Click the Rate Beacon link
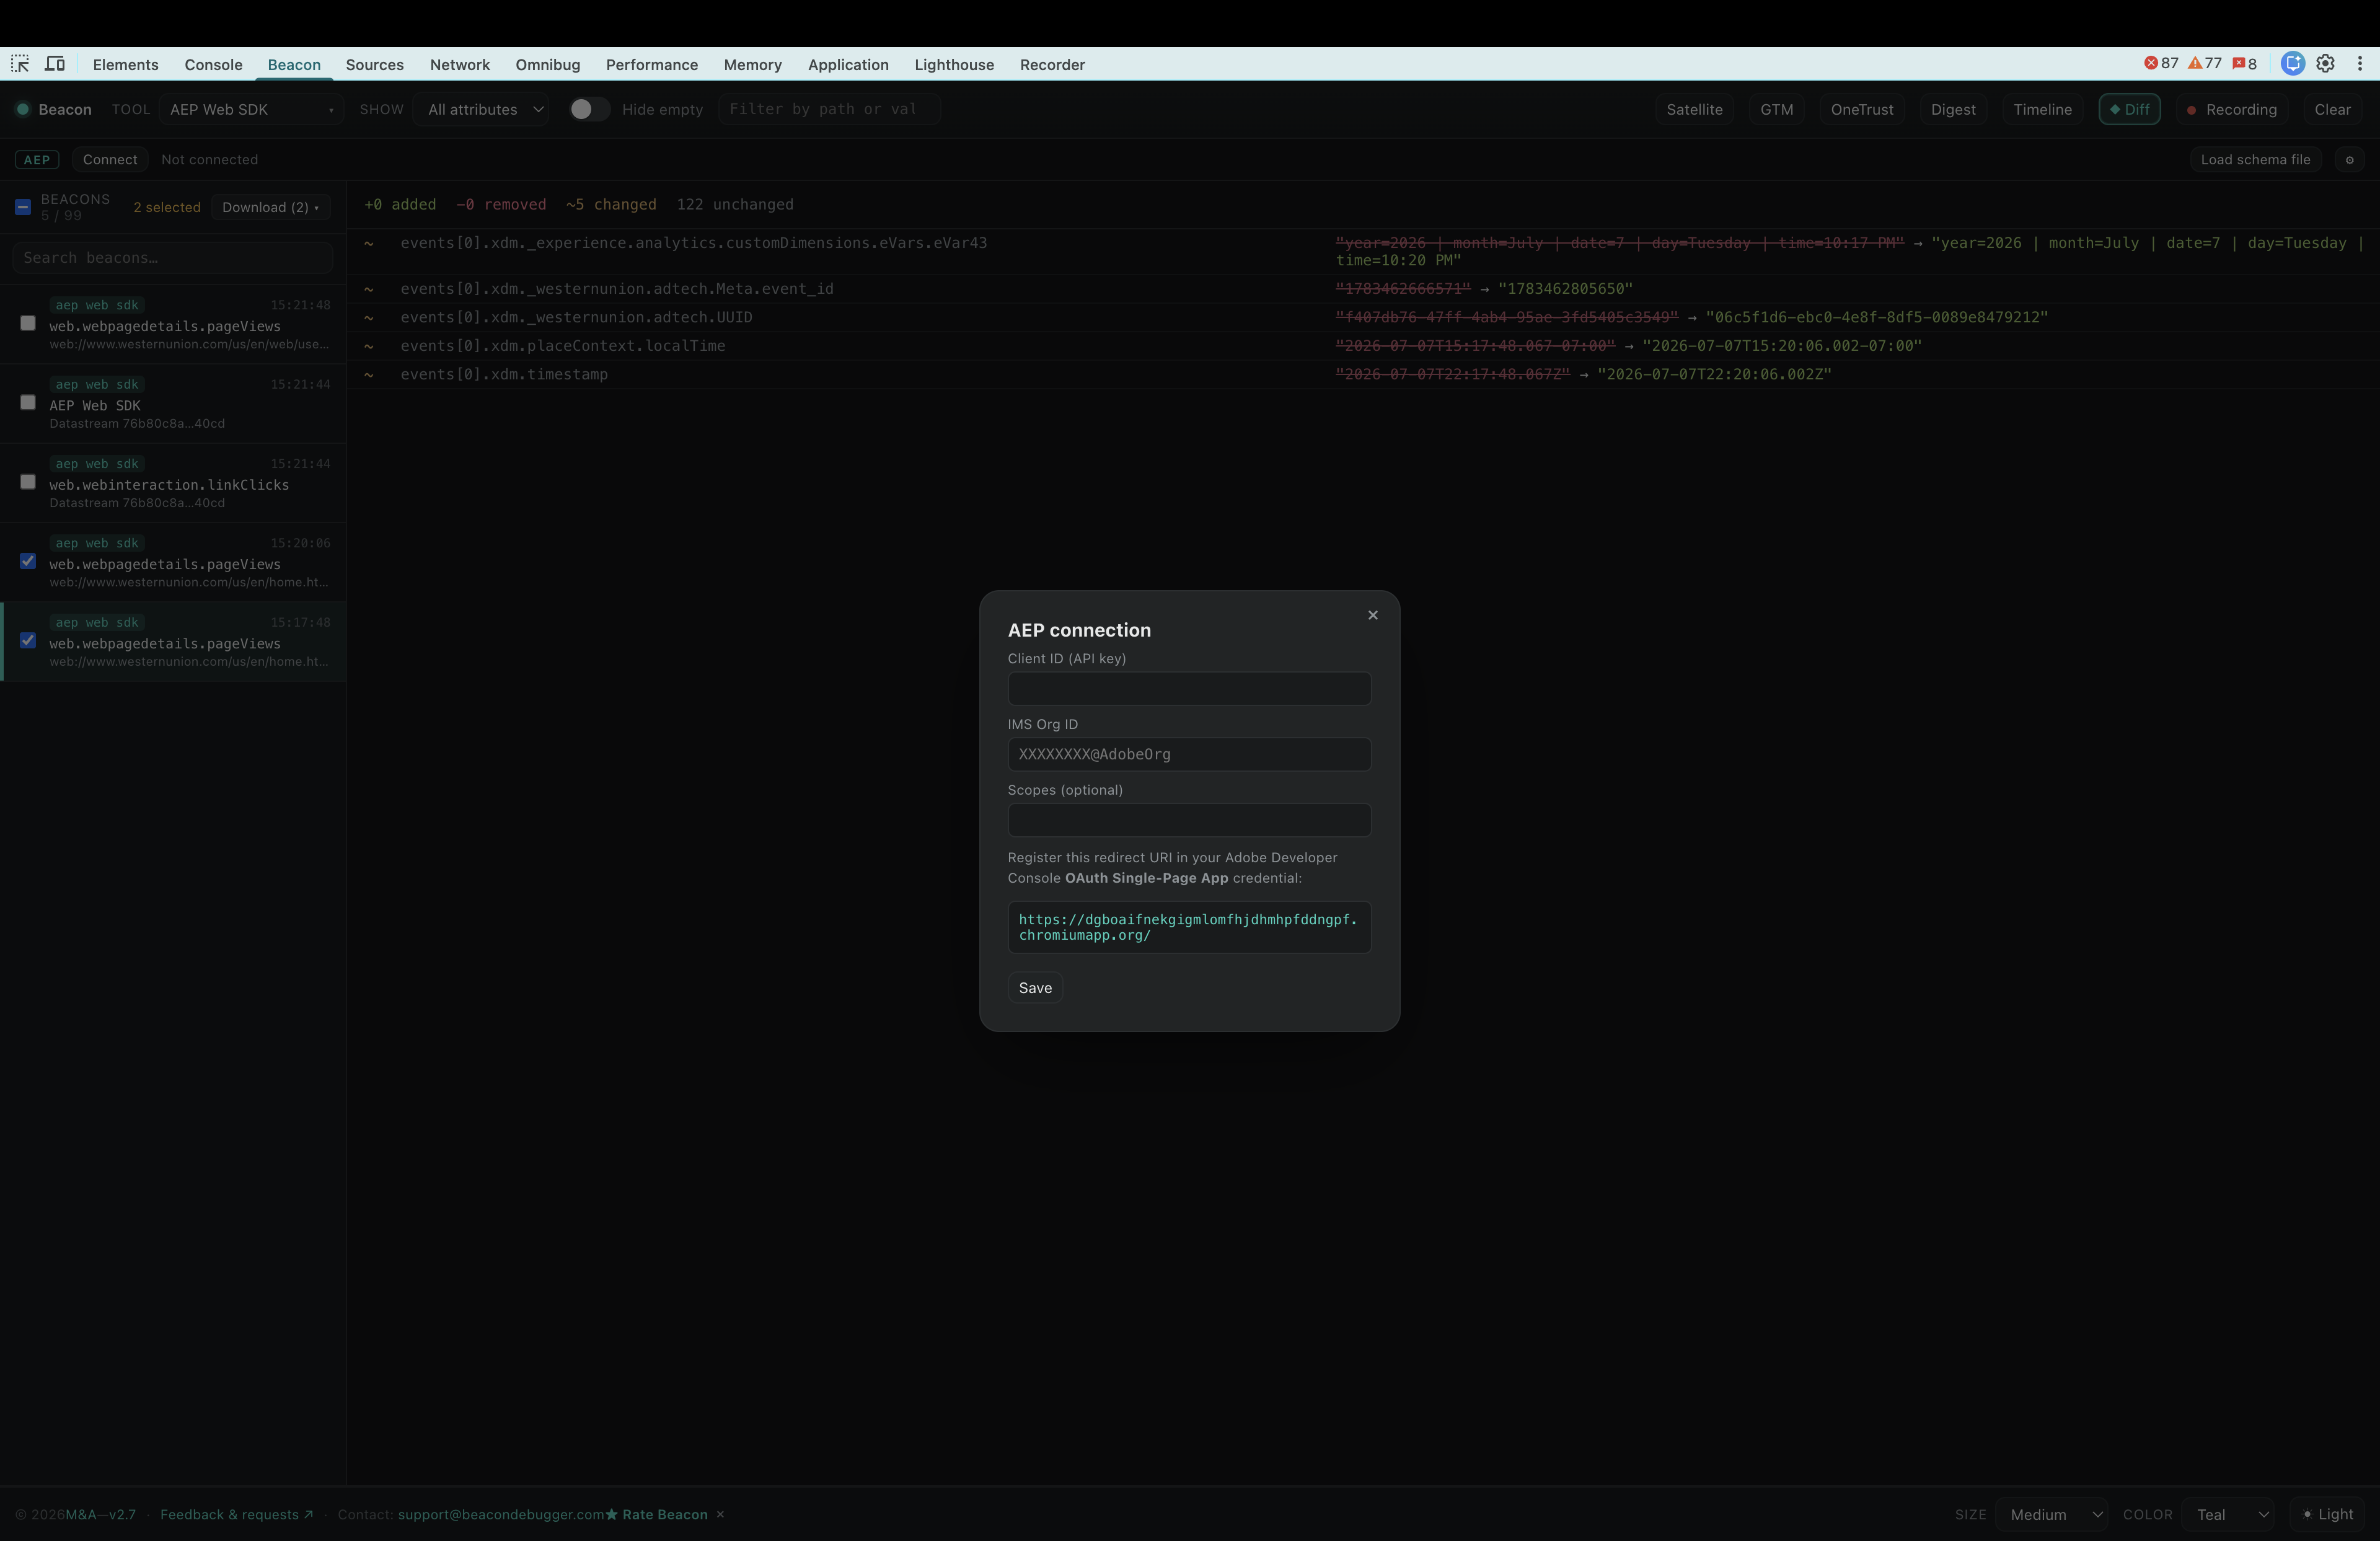Image resolution: width=2380 pixels, height=1541 pixels. 657,1514
